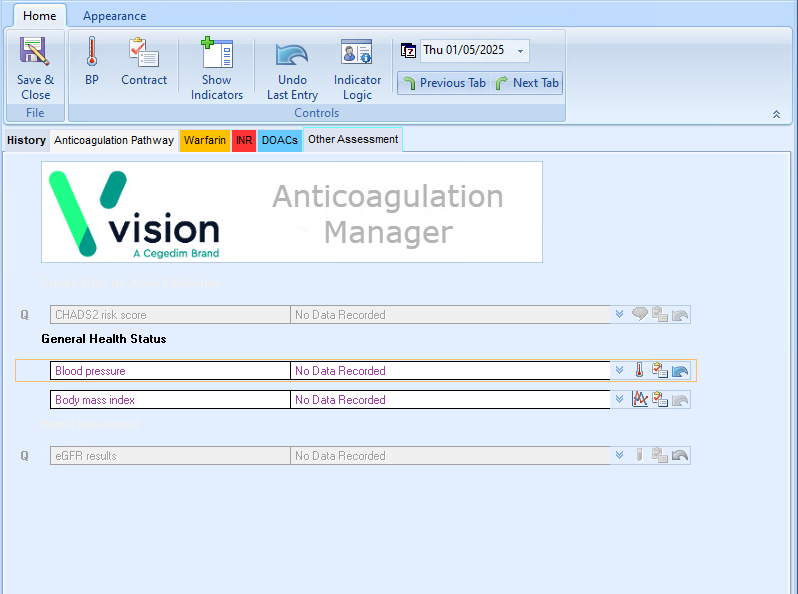Select the Body mass index label field
798x594 pixels.
(x=170, y=400)
